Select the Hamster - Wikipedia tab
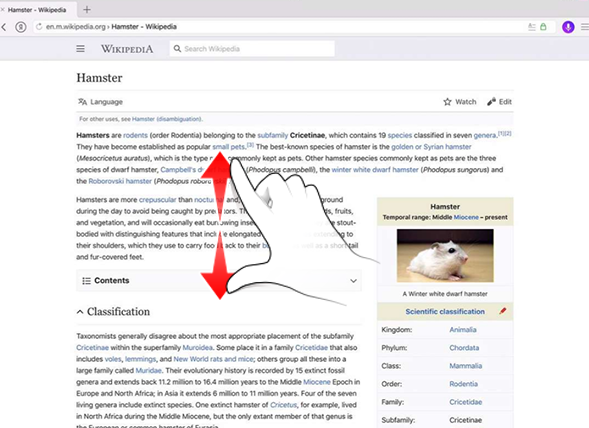Screen dimensions: 589x428 pyautogui.click(x=37, y=10)
